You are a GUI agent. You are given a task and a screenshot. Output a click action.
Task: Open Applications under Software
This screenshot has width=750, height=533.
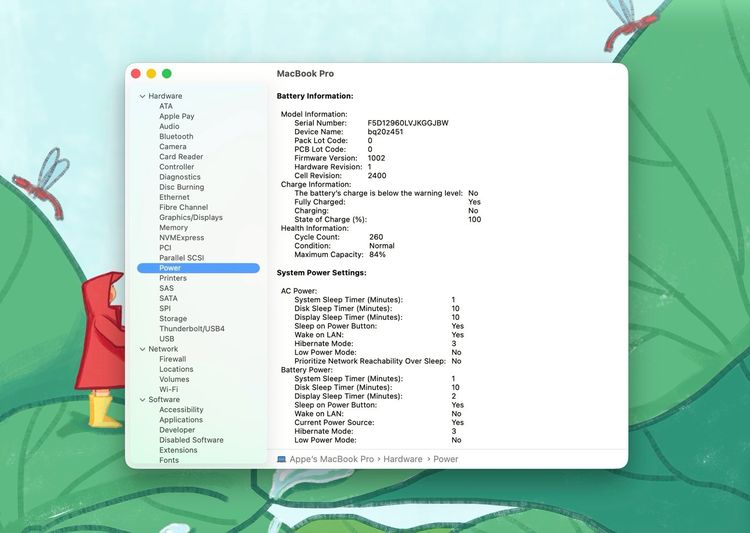[180, 420]
